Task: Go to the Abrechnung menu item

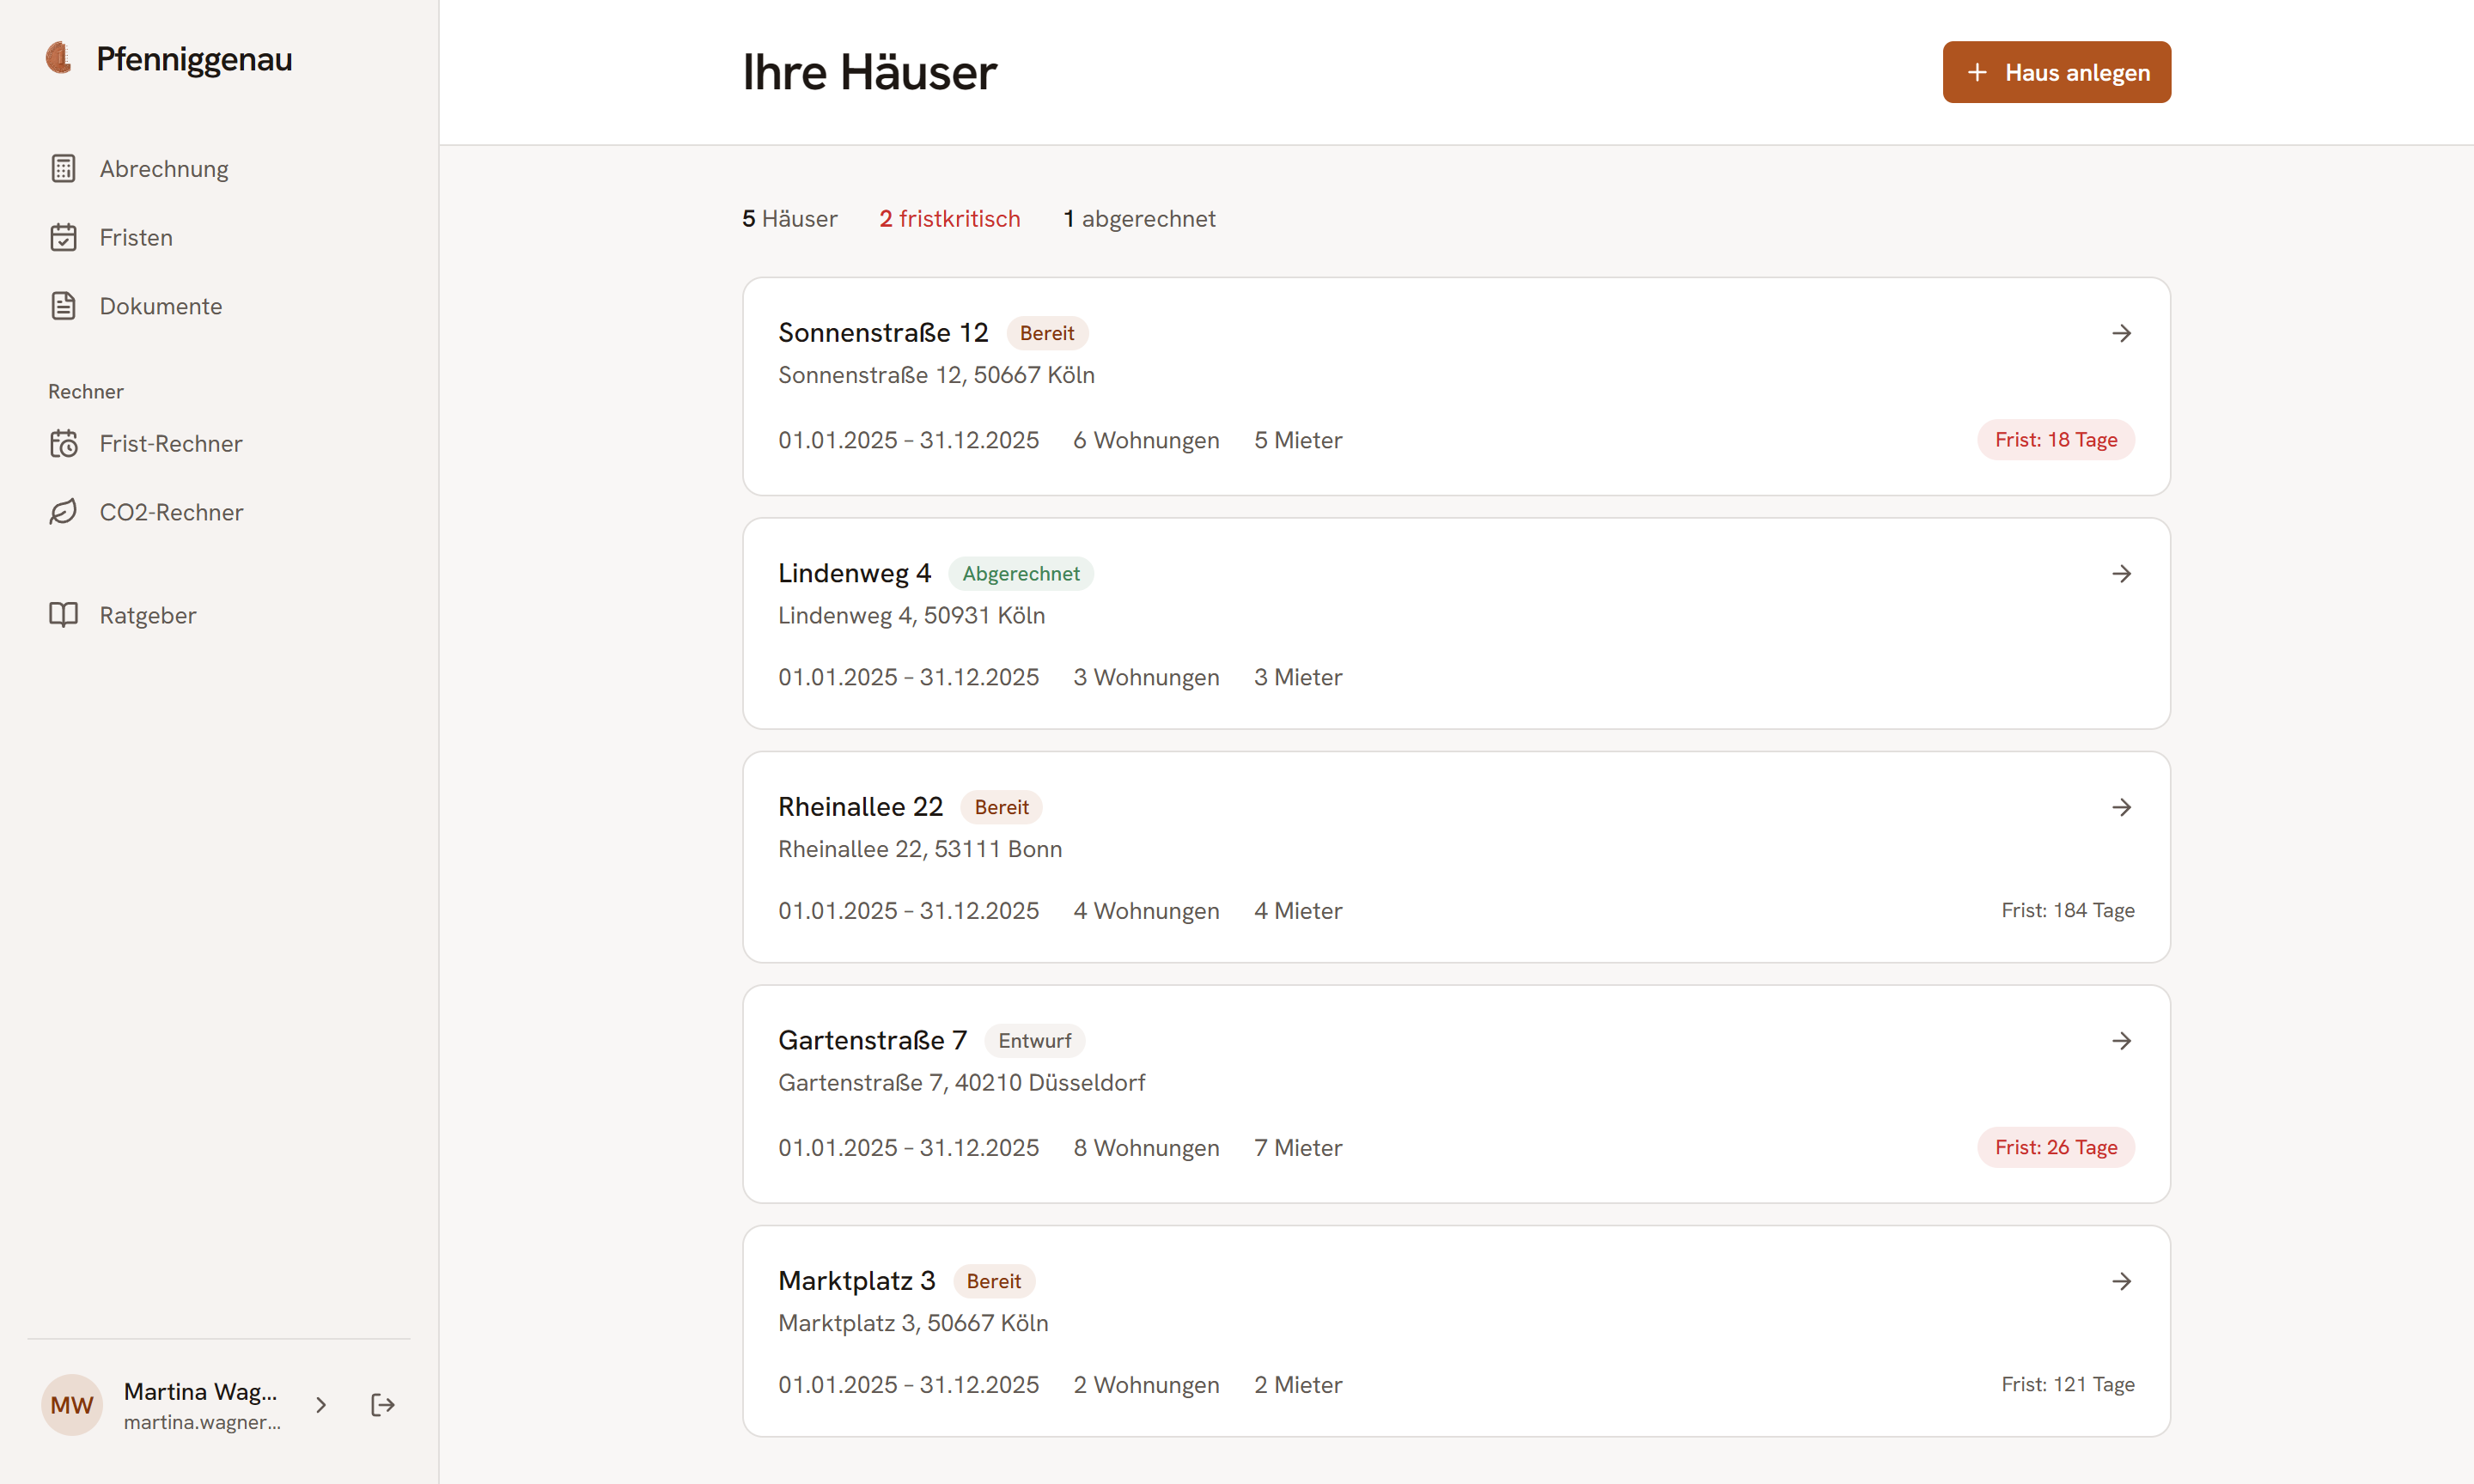Action: click(219, 168)
